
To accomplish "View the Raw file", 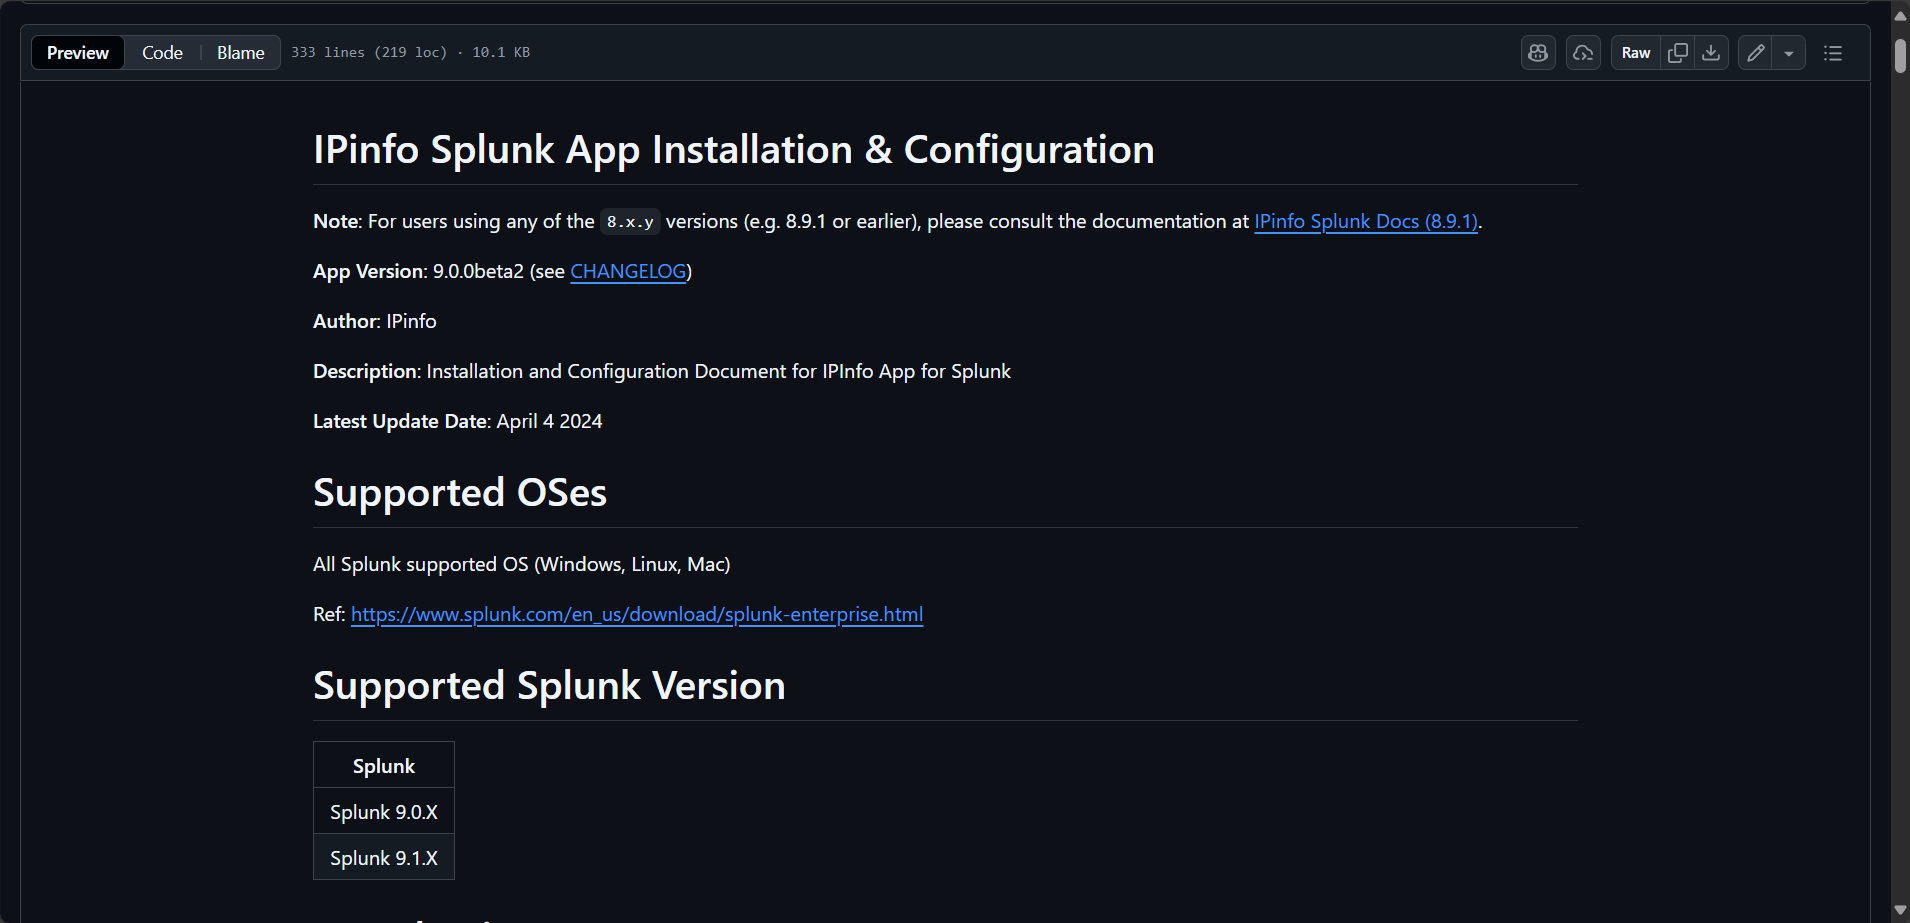I will coord(1636,52).
